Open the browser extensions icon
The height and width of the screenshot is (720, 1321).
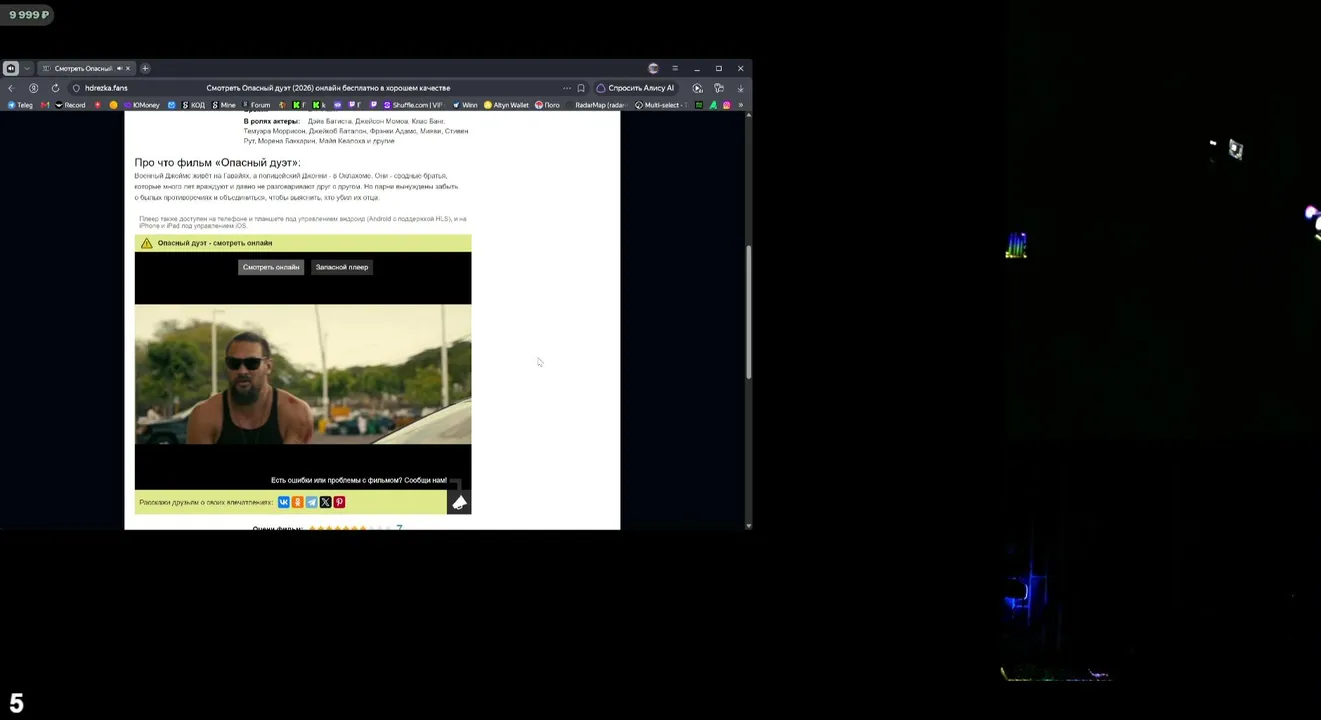pos(719,88)
